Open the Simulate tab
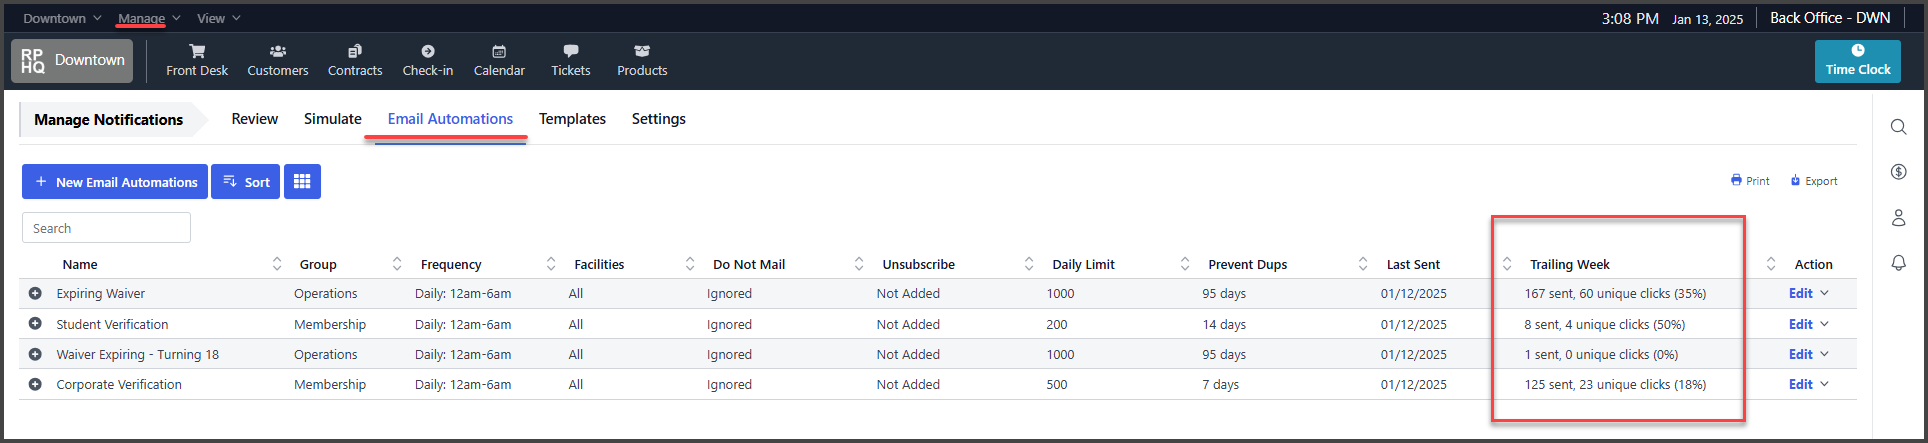 point(332,119)
